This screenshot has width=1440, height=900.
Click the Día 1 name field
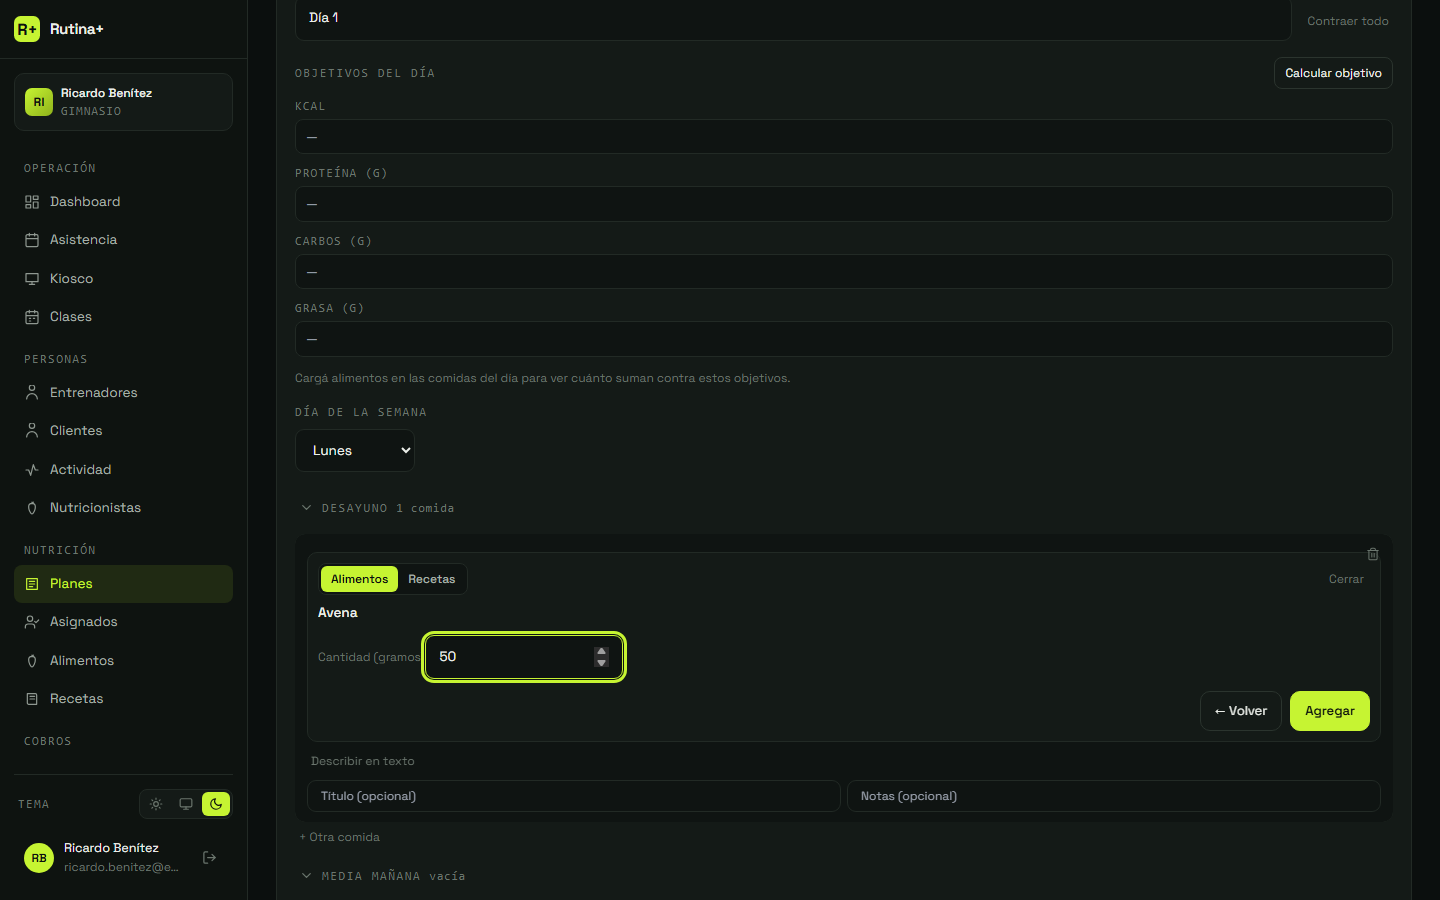793,19
